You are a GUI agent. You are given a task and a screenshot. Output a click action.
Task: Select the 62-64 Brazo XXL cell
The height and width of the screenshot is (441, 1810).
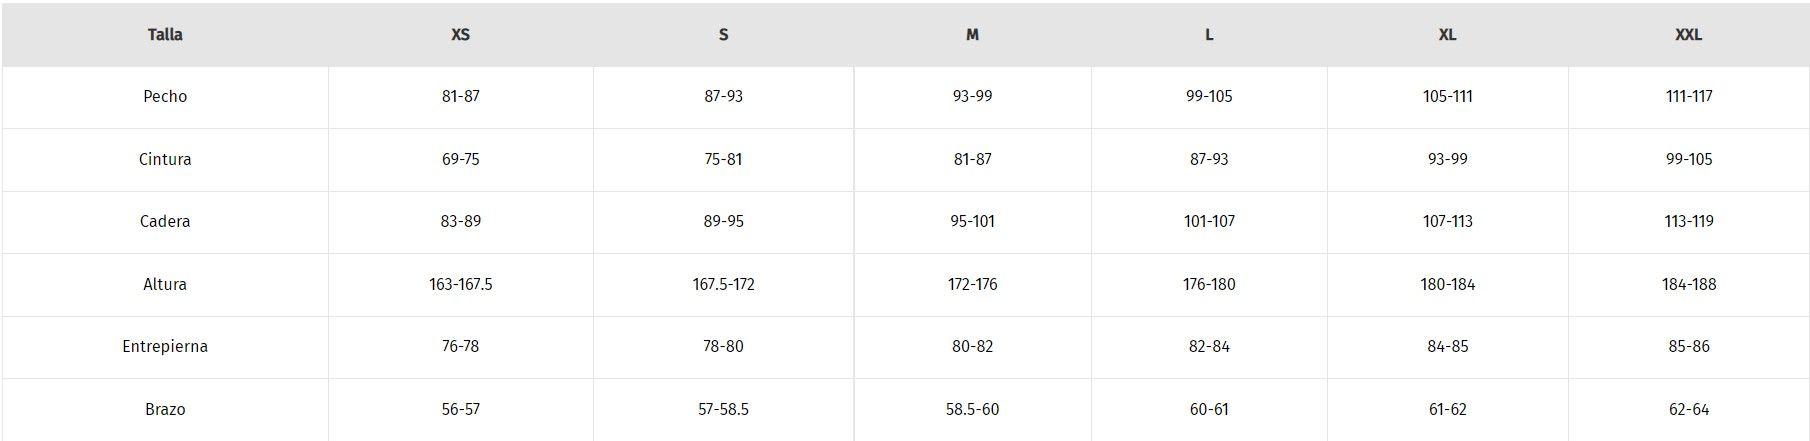point(1688,409)
